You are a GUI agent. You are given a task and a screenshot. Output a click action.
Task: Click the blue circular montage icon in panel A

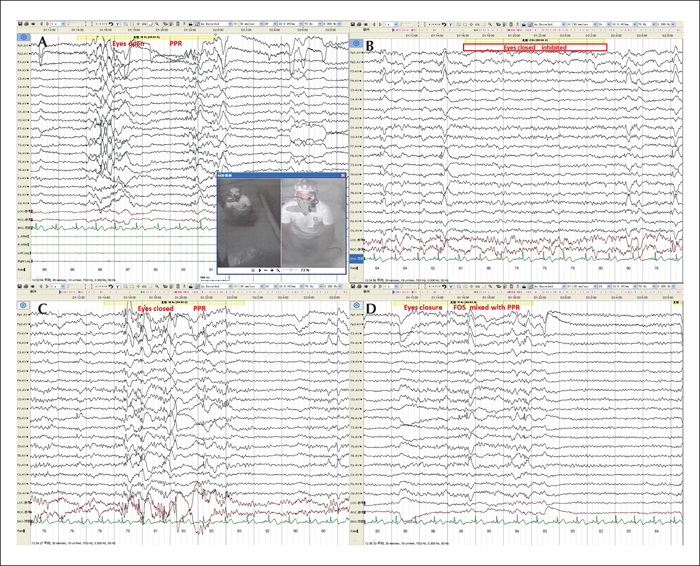[x=24, y=37]
